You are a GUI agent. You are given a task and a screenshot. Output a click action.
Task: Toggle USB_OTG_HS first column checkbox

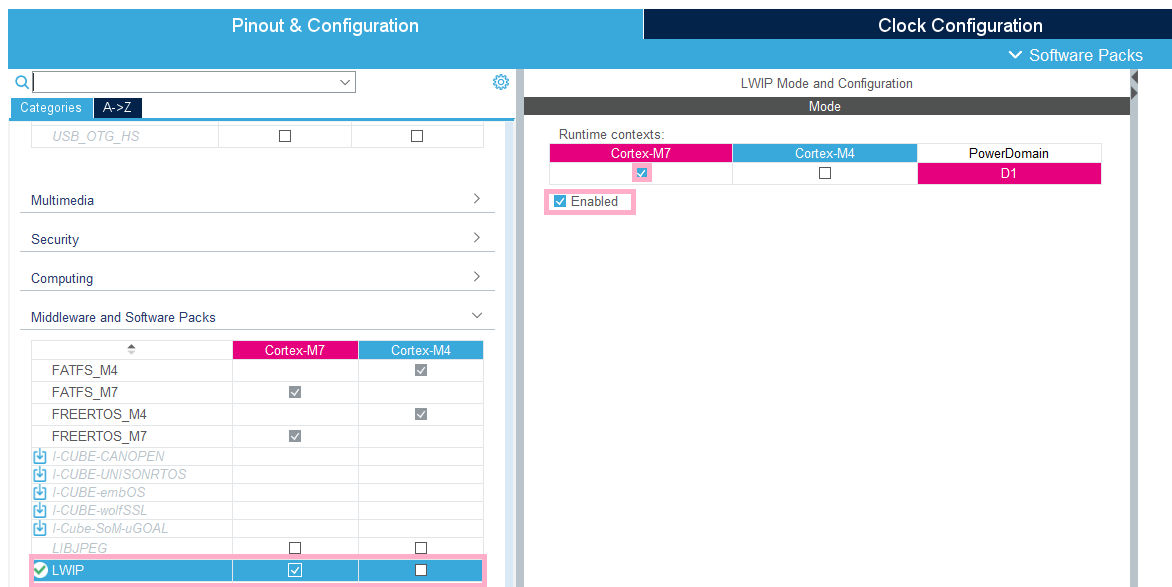click(284, 136)
